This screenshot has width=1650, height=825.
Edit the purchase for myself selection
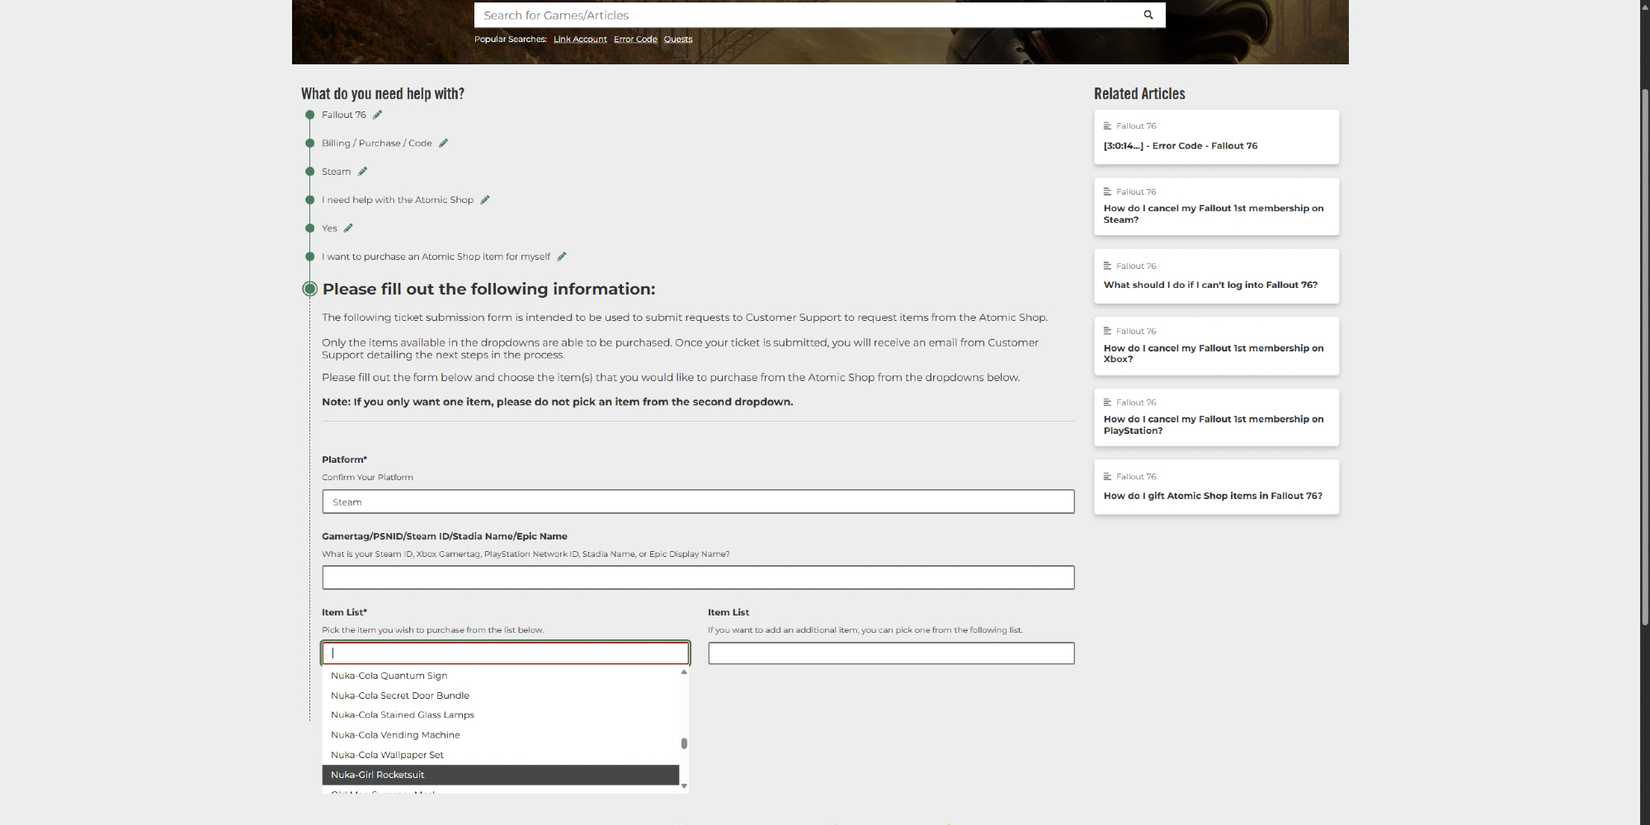562,257
